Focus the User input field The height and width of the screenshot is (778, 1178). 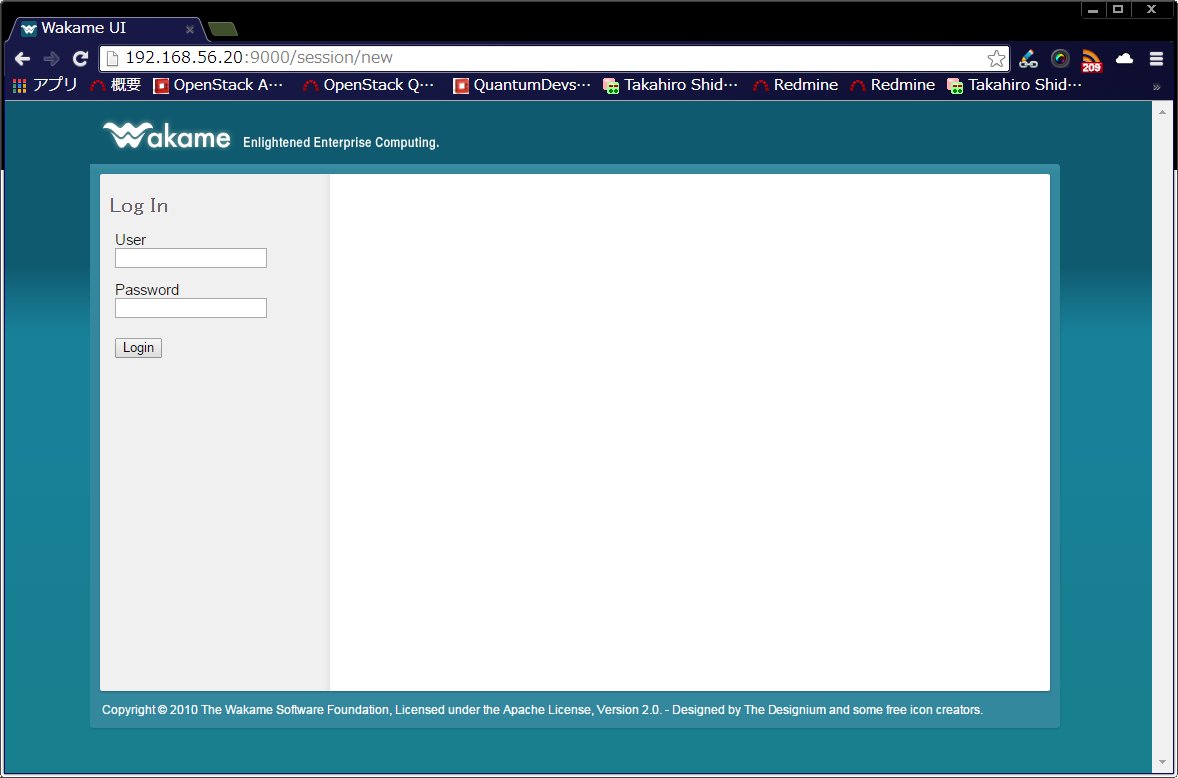(x=191, y=258)
